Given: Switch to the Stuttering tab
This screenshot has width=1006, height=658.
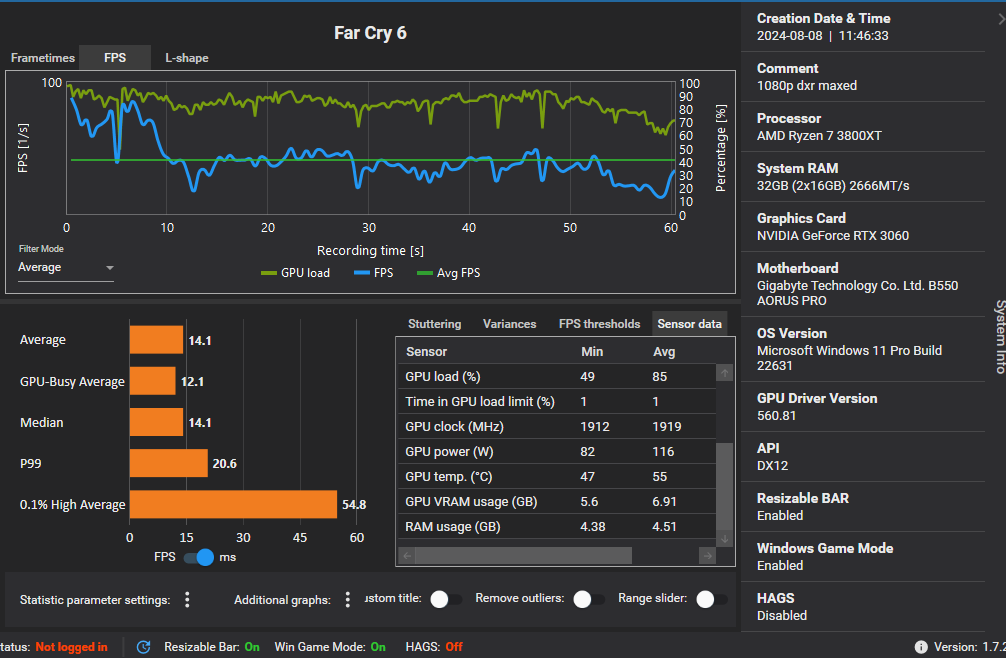Looking at the screenshot, I should pyautogui.click(x=434, y=324).
